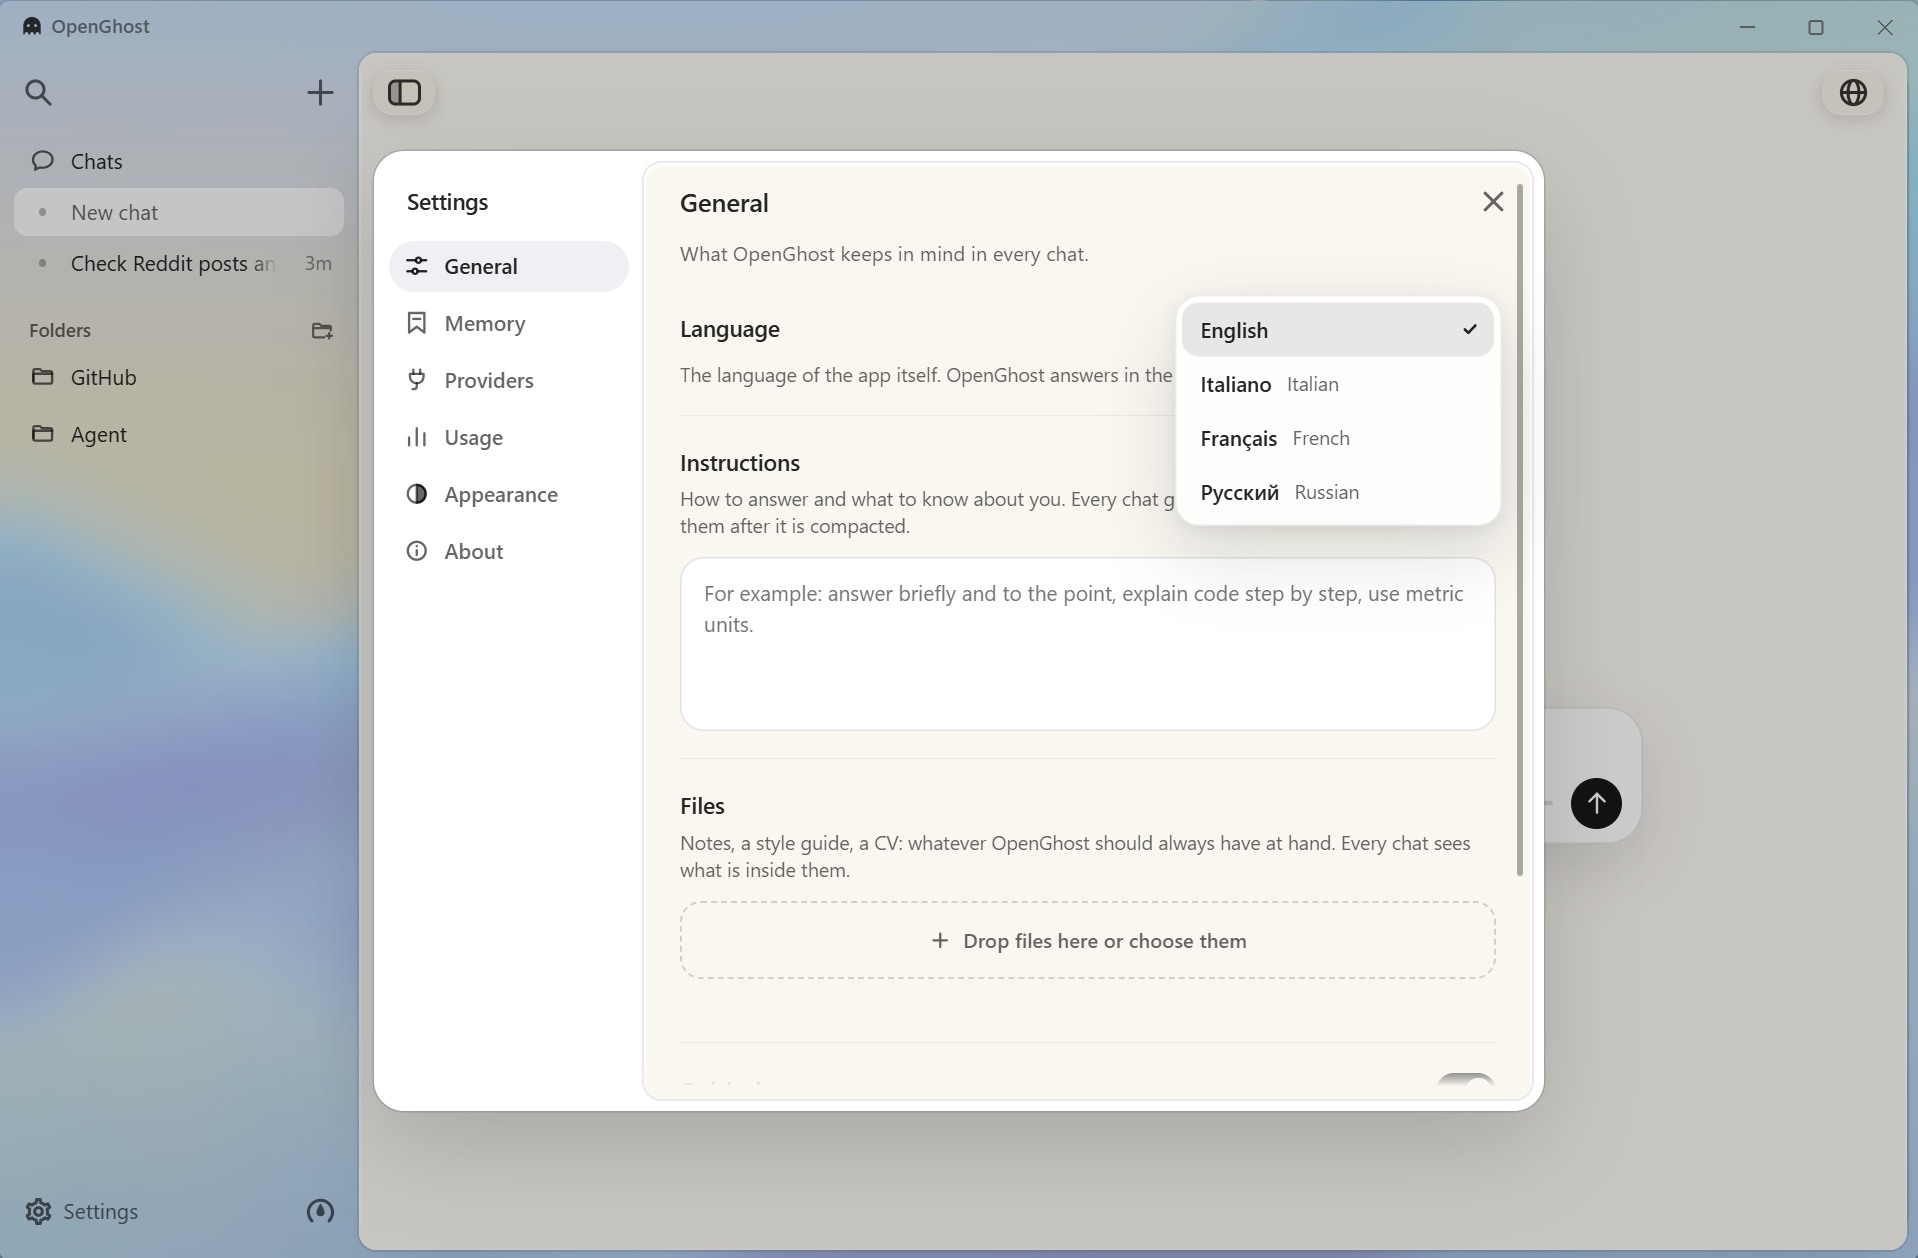
Task: Start a new chat with the plus icon
Action: [320, 93]
